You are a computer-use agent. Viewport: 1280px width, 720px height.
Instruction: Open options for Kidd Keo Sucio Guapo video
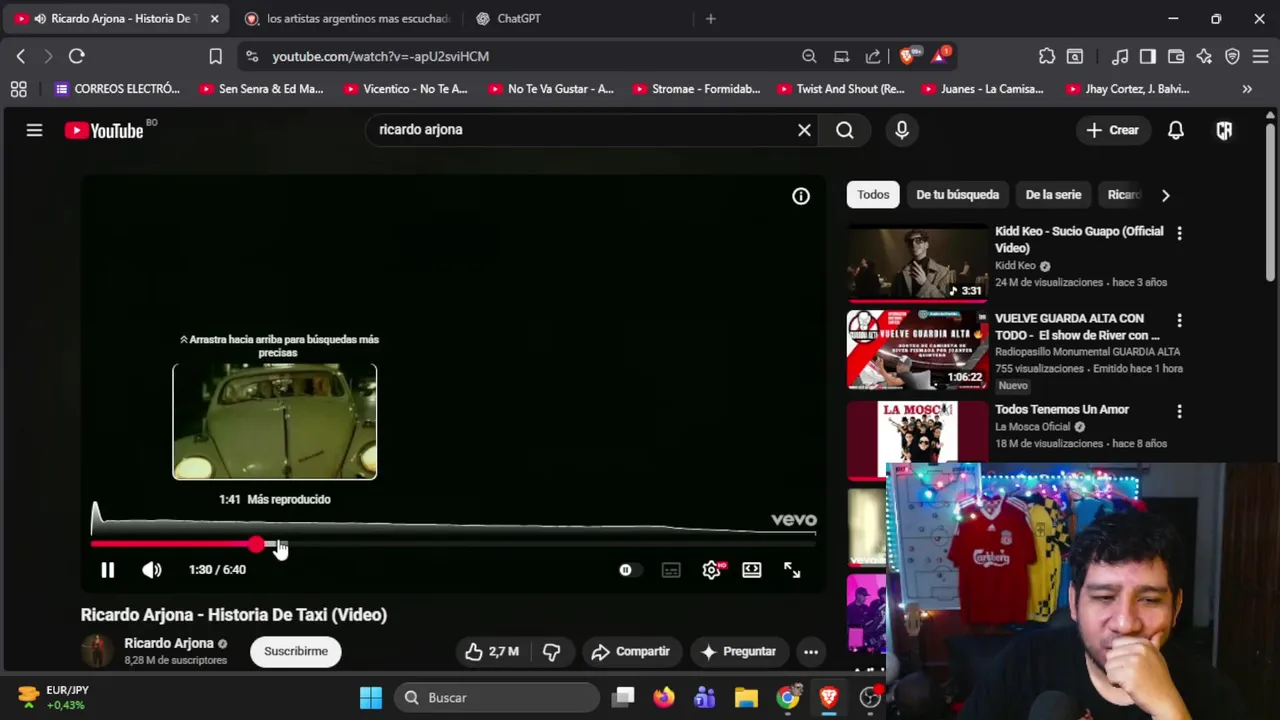[1179, 233]
